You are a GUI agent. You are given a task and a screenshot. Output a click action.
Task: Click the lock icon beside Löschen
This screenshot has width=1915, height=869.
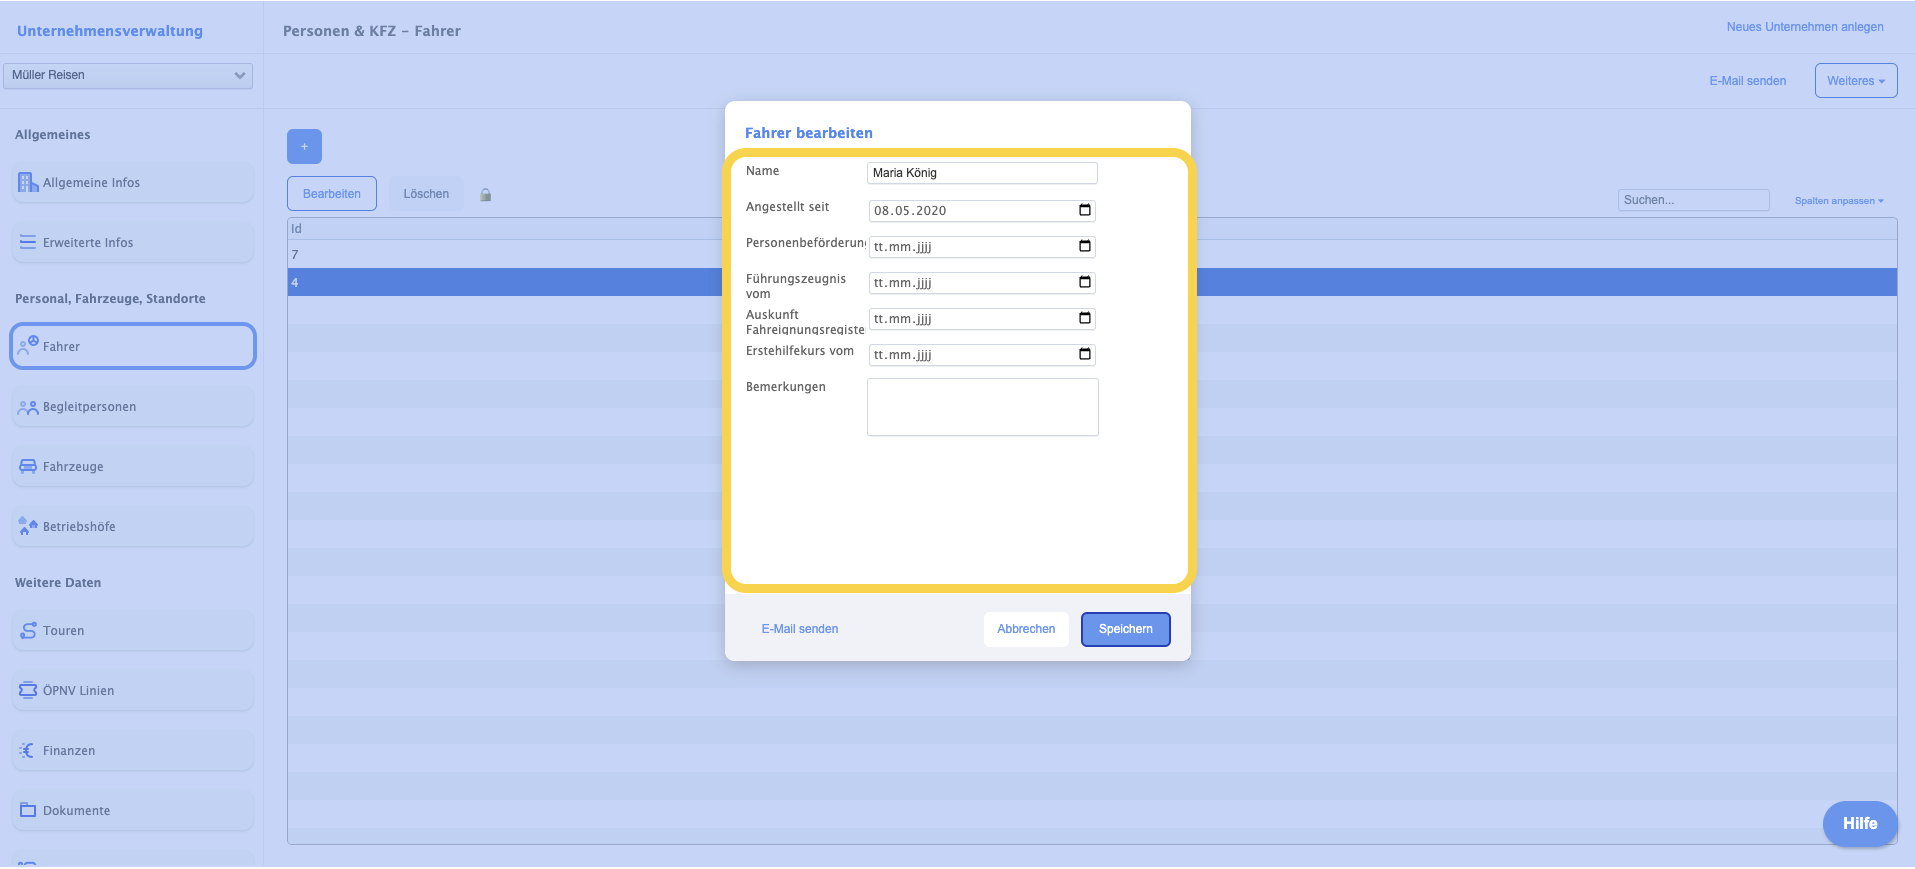pyautogui.click(x=485, y=195)
